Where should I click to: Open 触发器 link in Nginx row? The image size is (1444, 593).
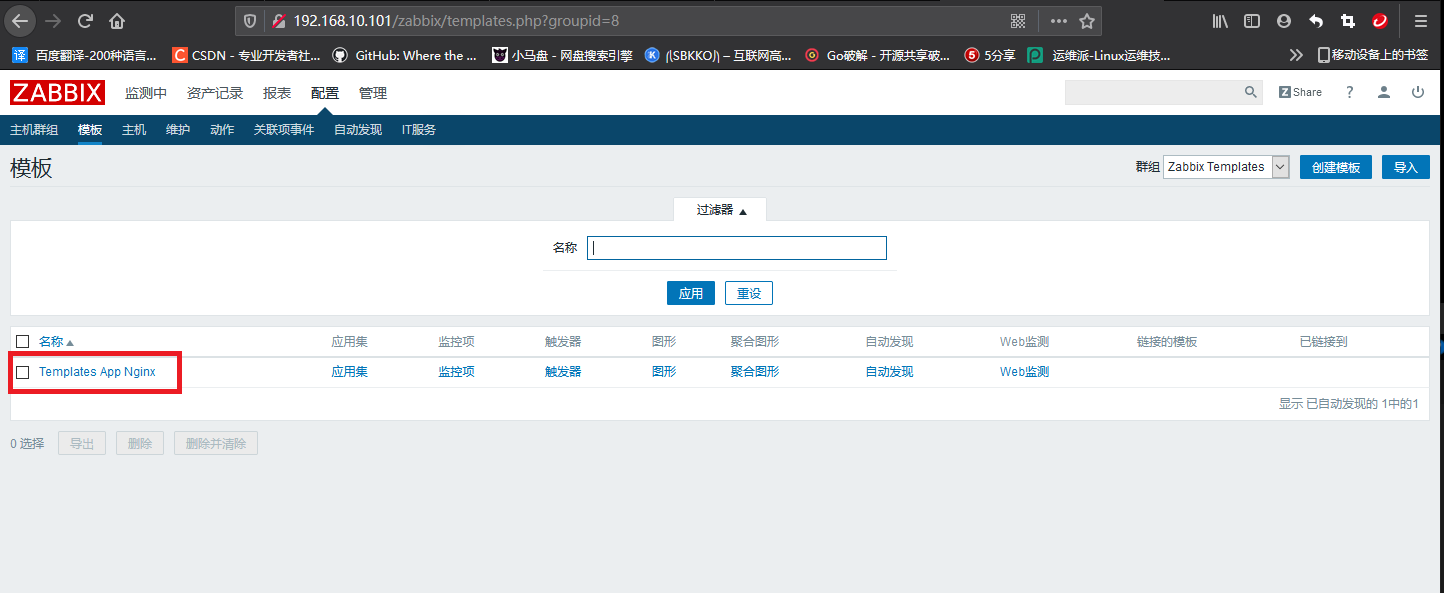pyautogui.click(x=563, y=372)
